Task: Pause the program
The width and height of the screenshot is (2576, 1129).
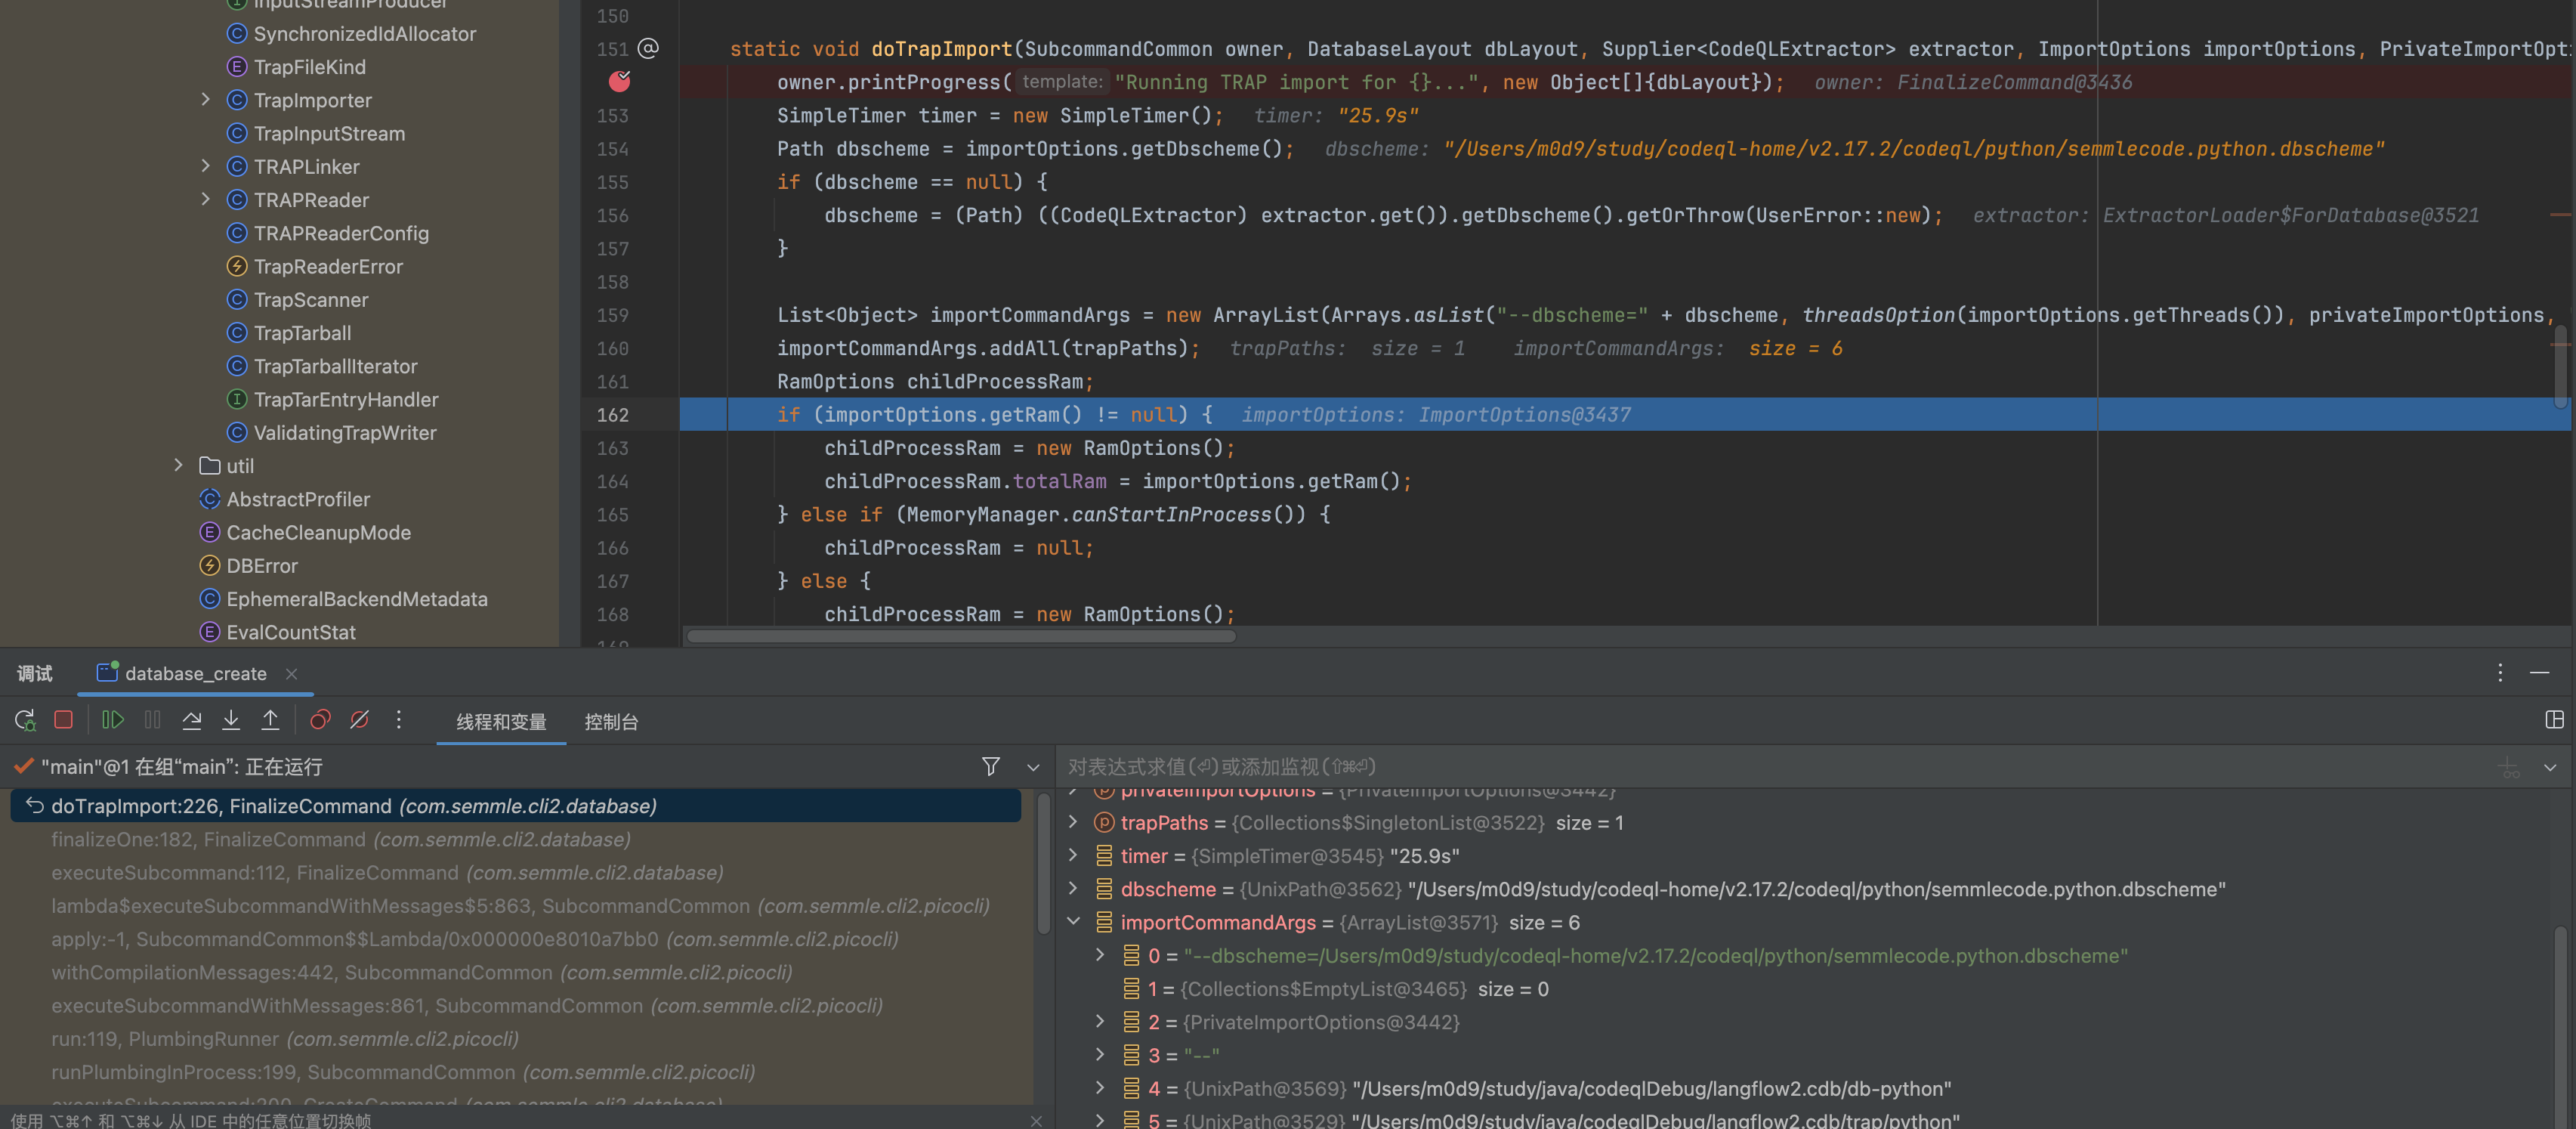Action: [x=152, y=720]
